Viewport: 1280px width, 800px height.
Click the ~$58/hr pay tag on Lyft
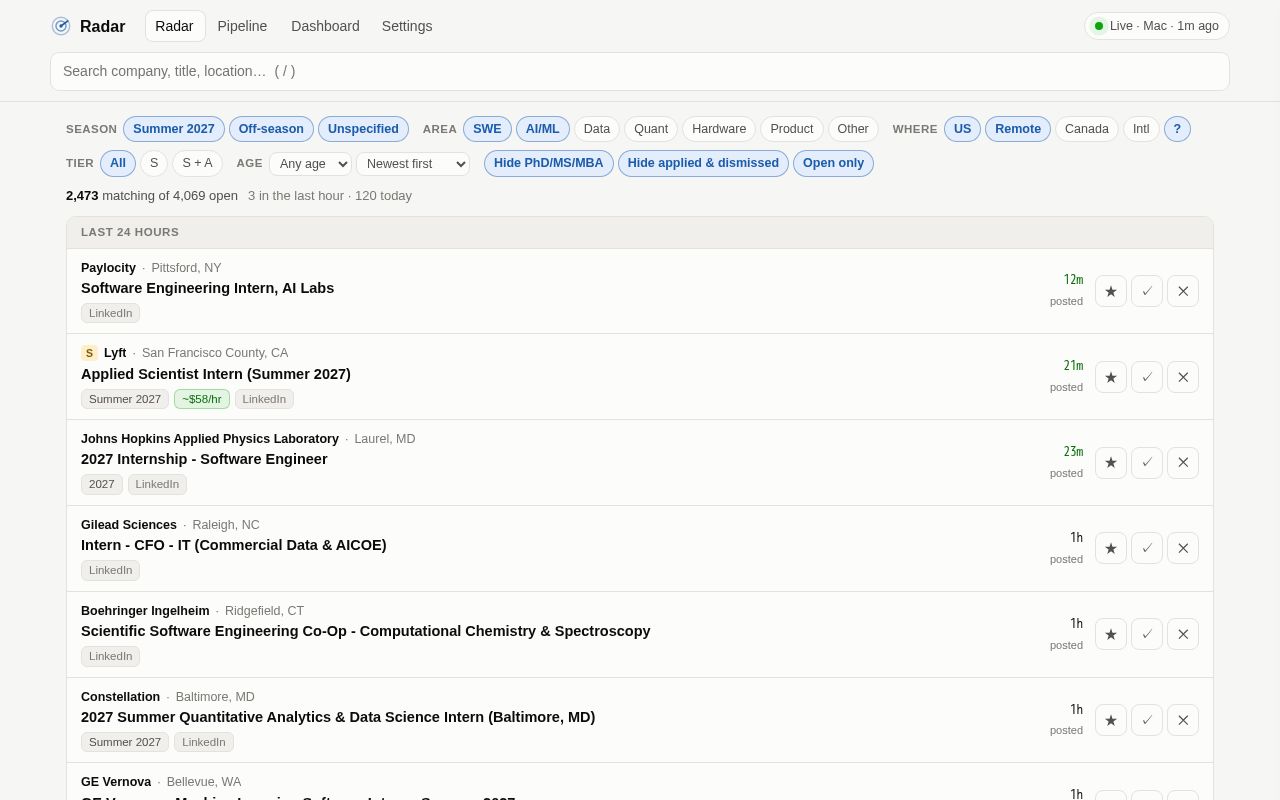[202, 399]
